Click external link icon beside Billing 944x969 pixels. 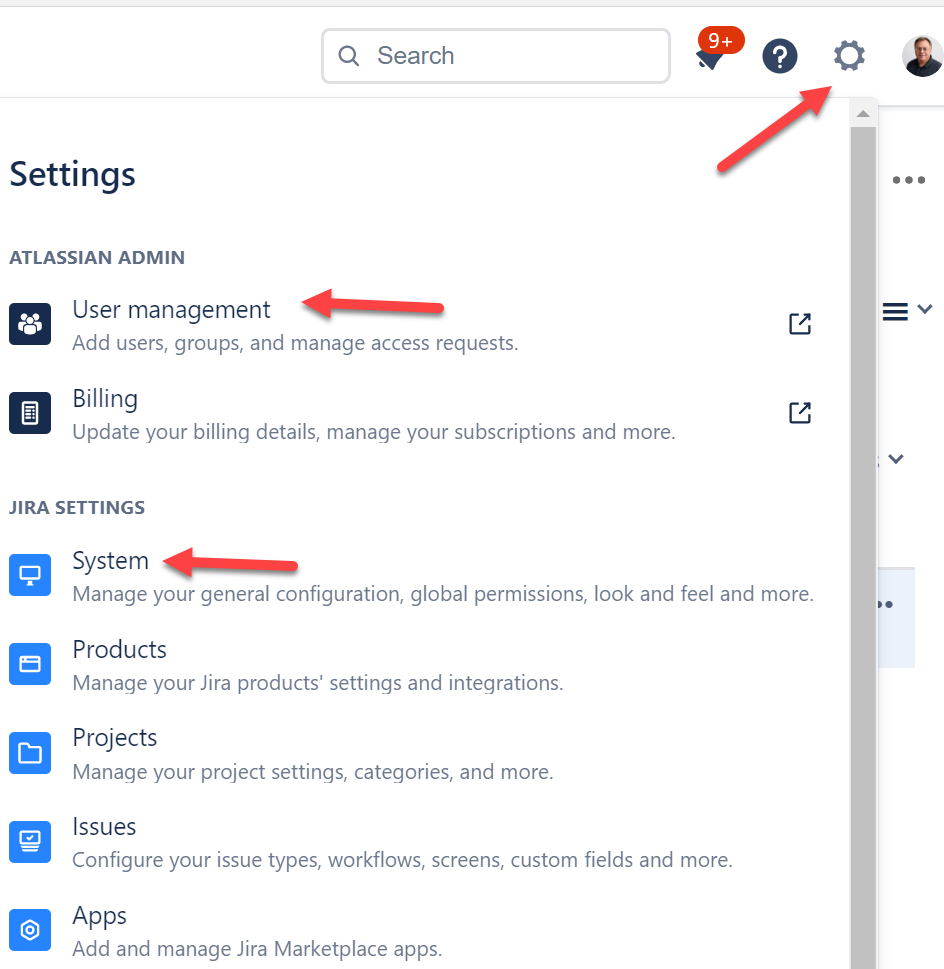tap(800, 413)
